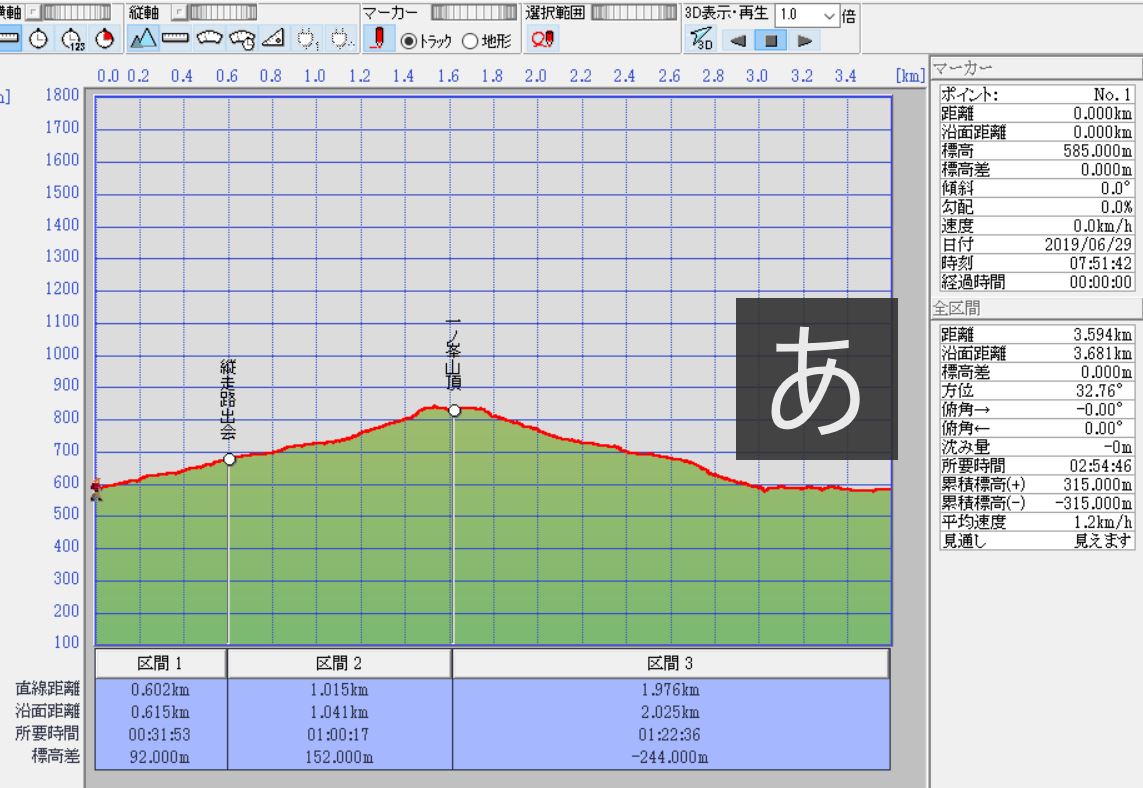Adjust the vertical axis zoom slider
Viewport: 1143px width, 788px height.
pos(222,12)
